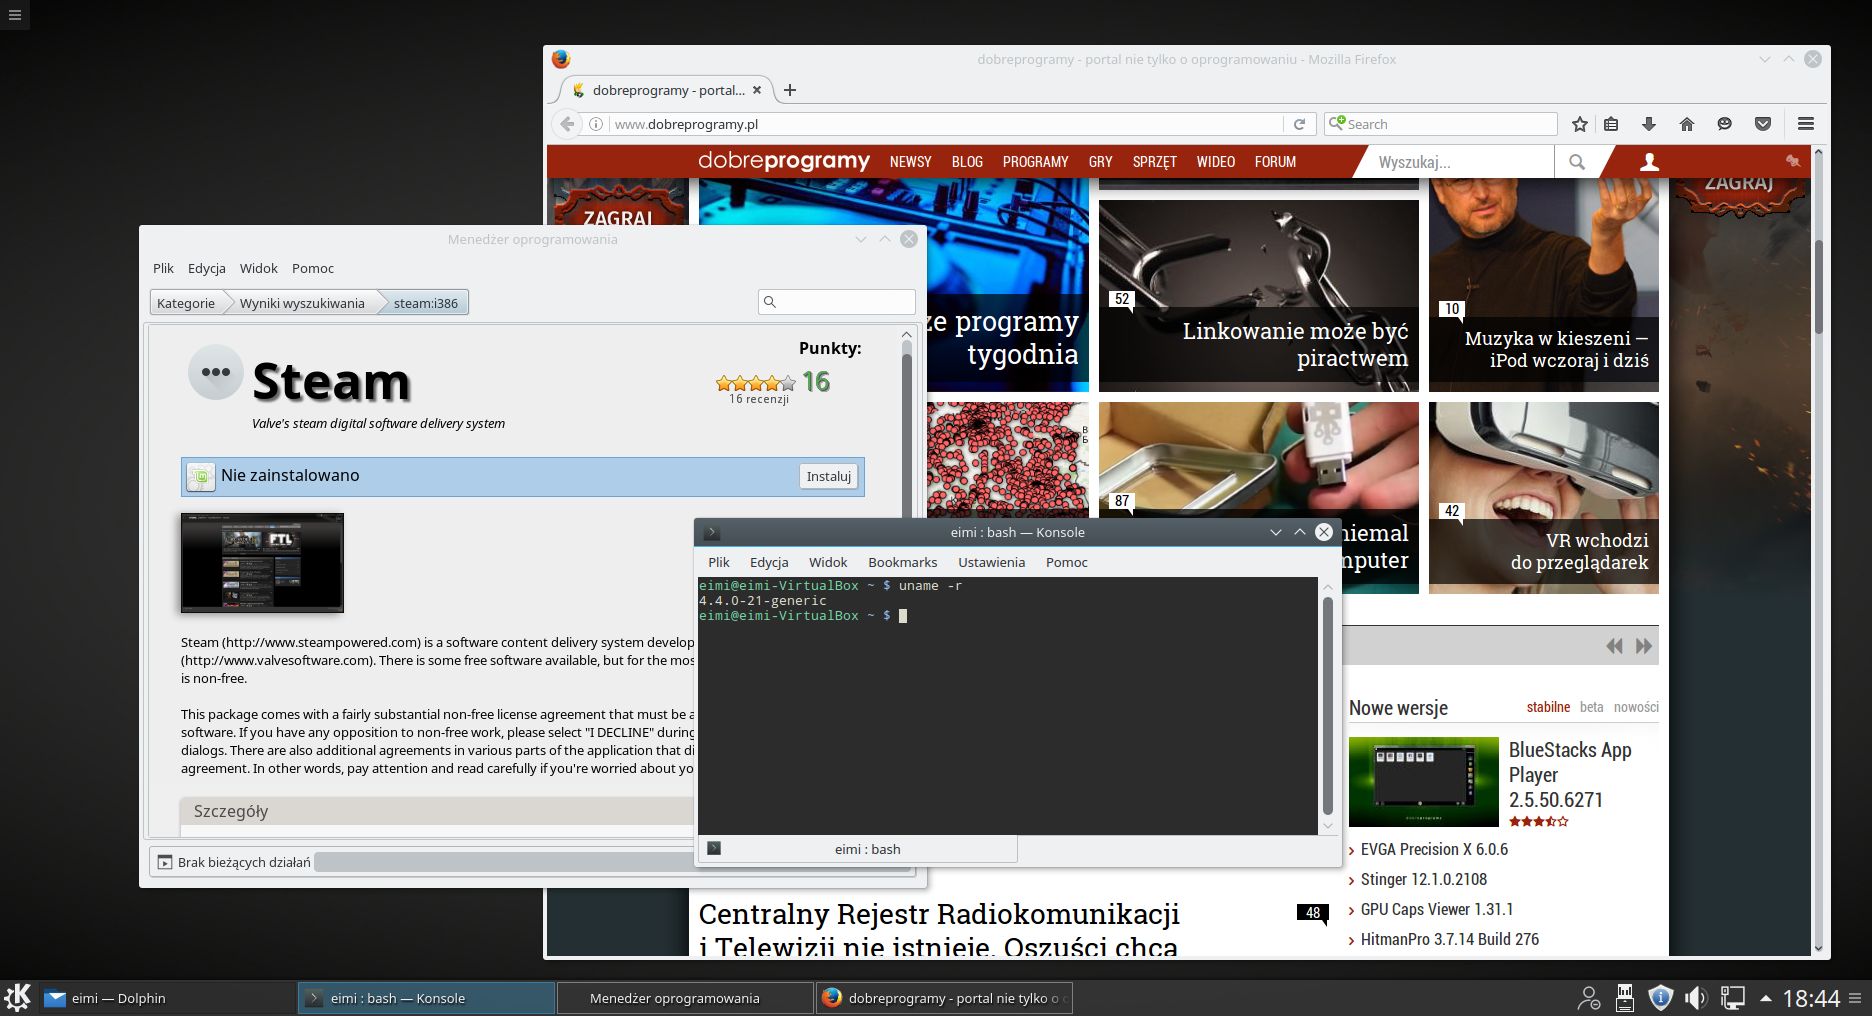This screenshot has height=1016, width=1872.
Task: Open Plik menu in Menedżer oprogramowania
Action: coord(163,268)
